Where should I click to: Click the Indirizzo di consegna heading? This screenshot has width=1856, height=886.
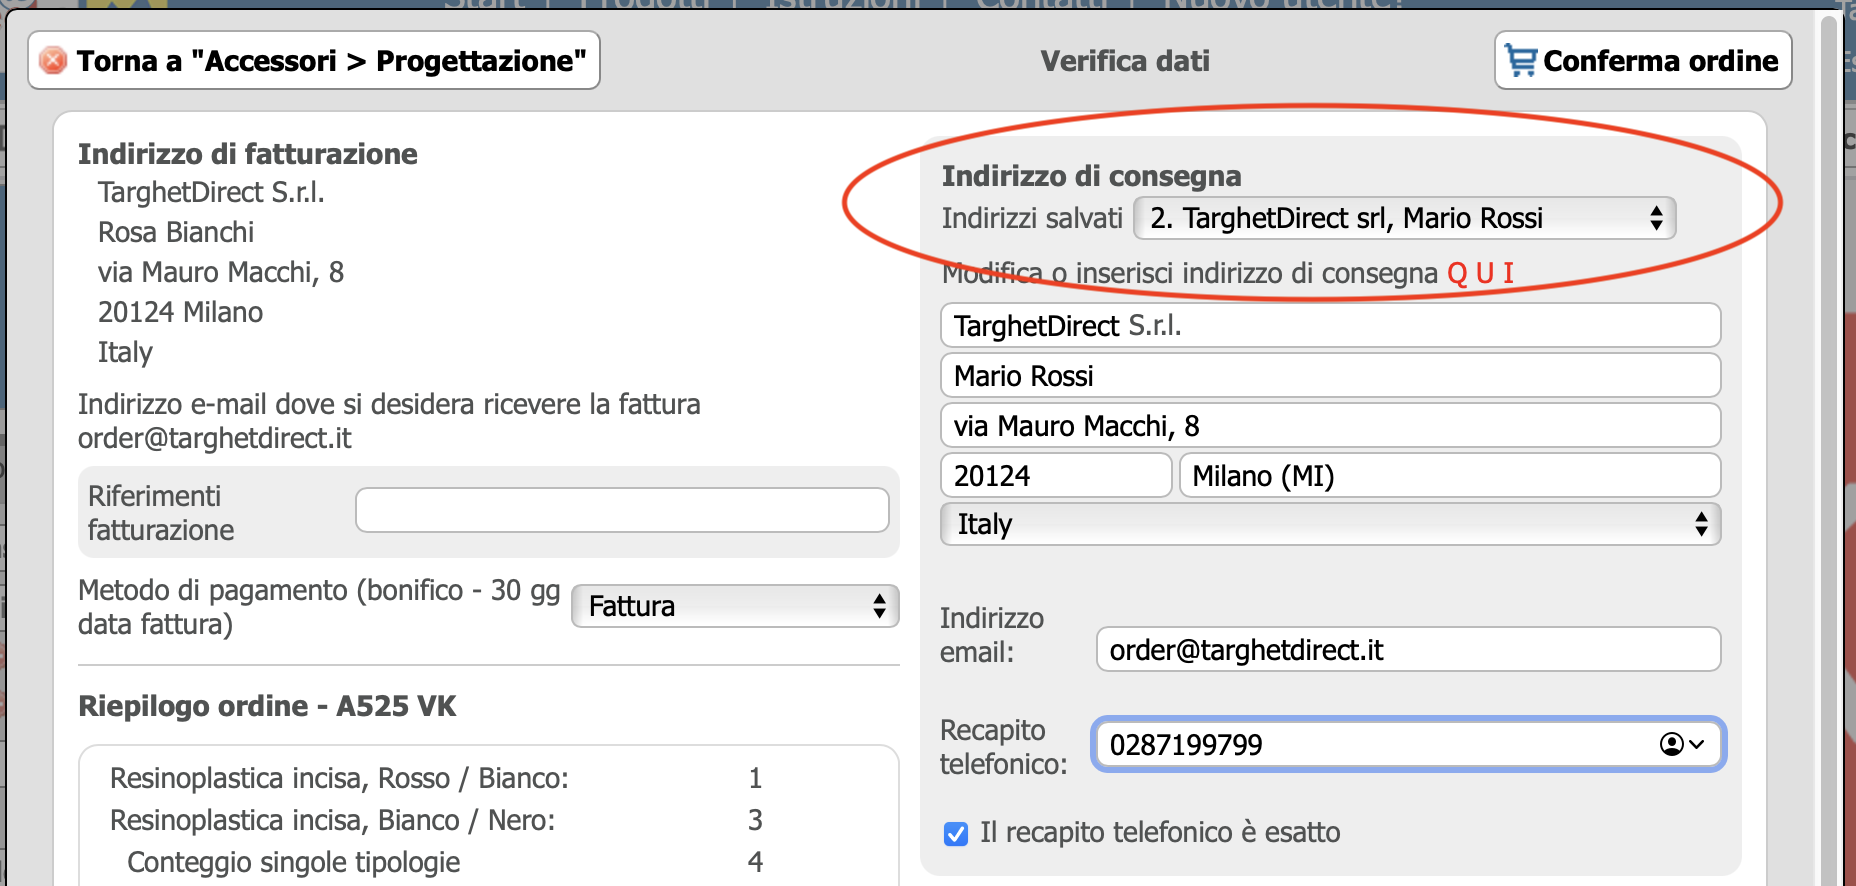click(x=1091, y=176)
